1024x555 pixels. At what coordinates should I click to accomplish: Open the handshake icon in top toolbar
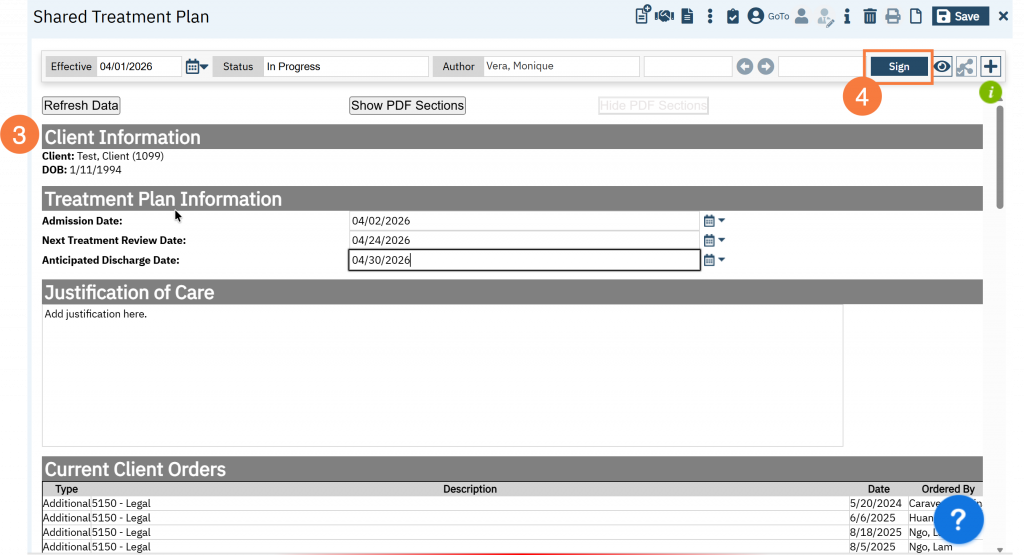665,16
